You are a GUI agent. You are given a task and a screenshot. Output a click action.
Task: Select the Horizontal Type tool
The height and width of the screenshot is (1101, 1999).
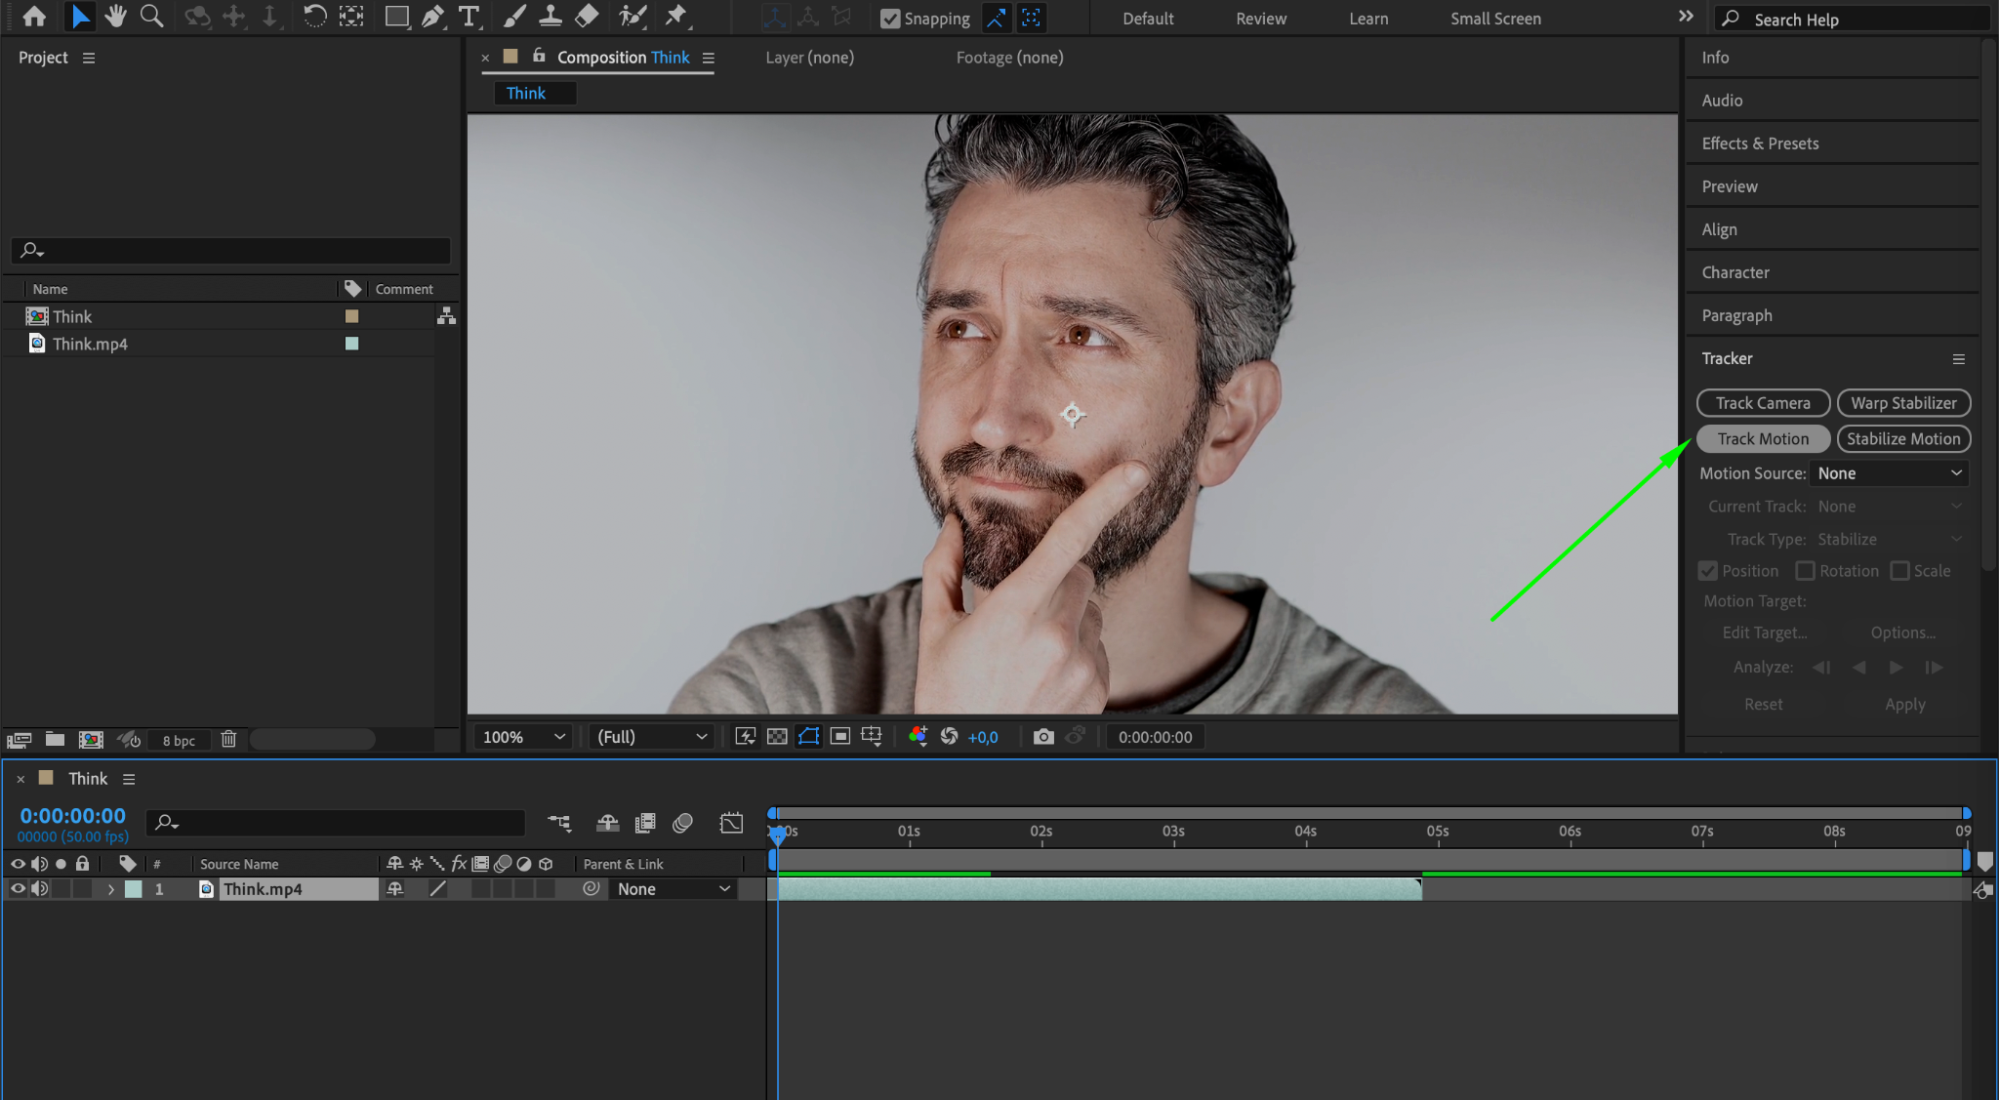[468, 16]
